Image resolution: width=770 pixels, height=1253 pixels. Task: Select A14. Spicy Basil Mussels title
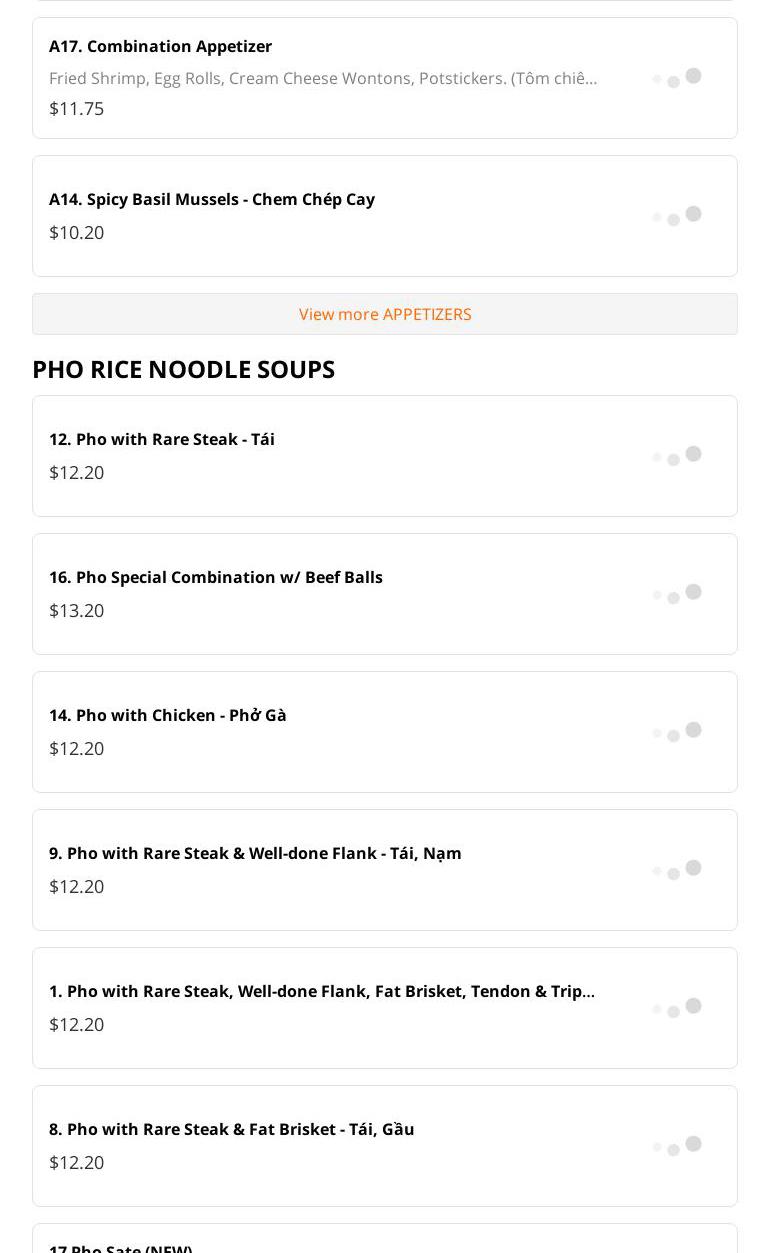[x=212, y=199]
